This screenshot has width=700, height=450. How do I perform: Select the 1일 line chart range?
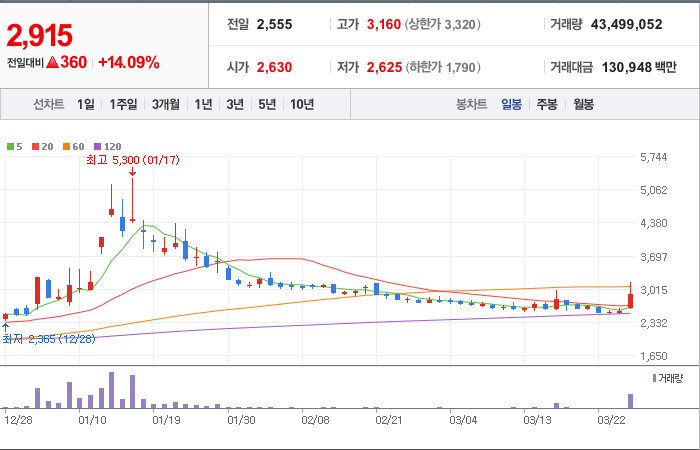coord(86,104)
